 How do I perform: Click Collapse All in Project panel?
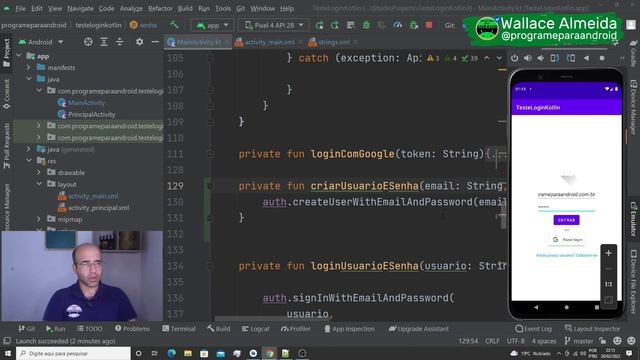coord(119,42)
